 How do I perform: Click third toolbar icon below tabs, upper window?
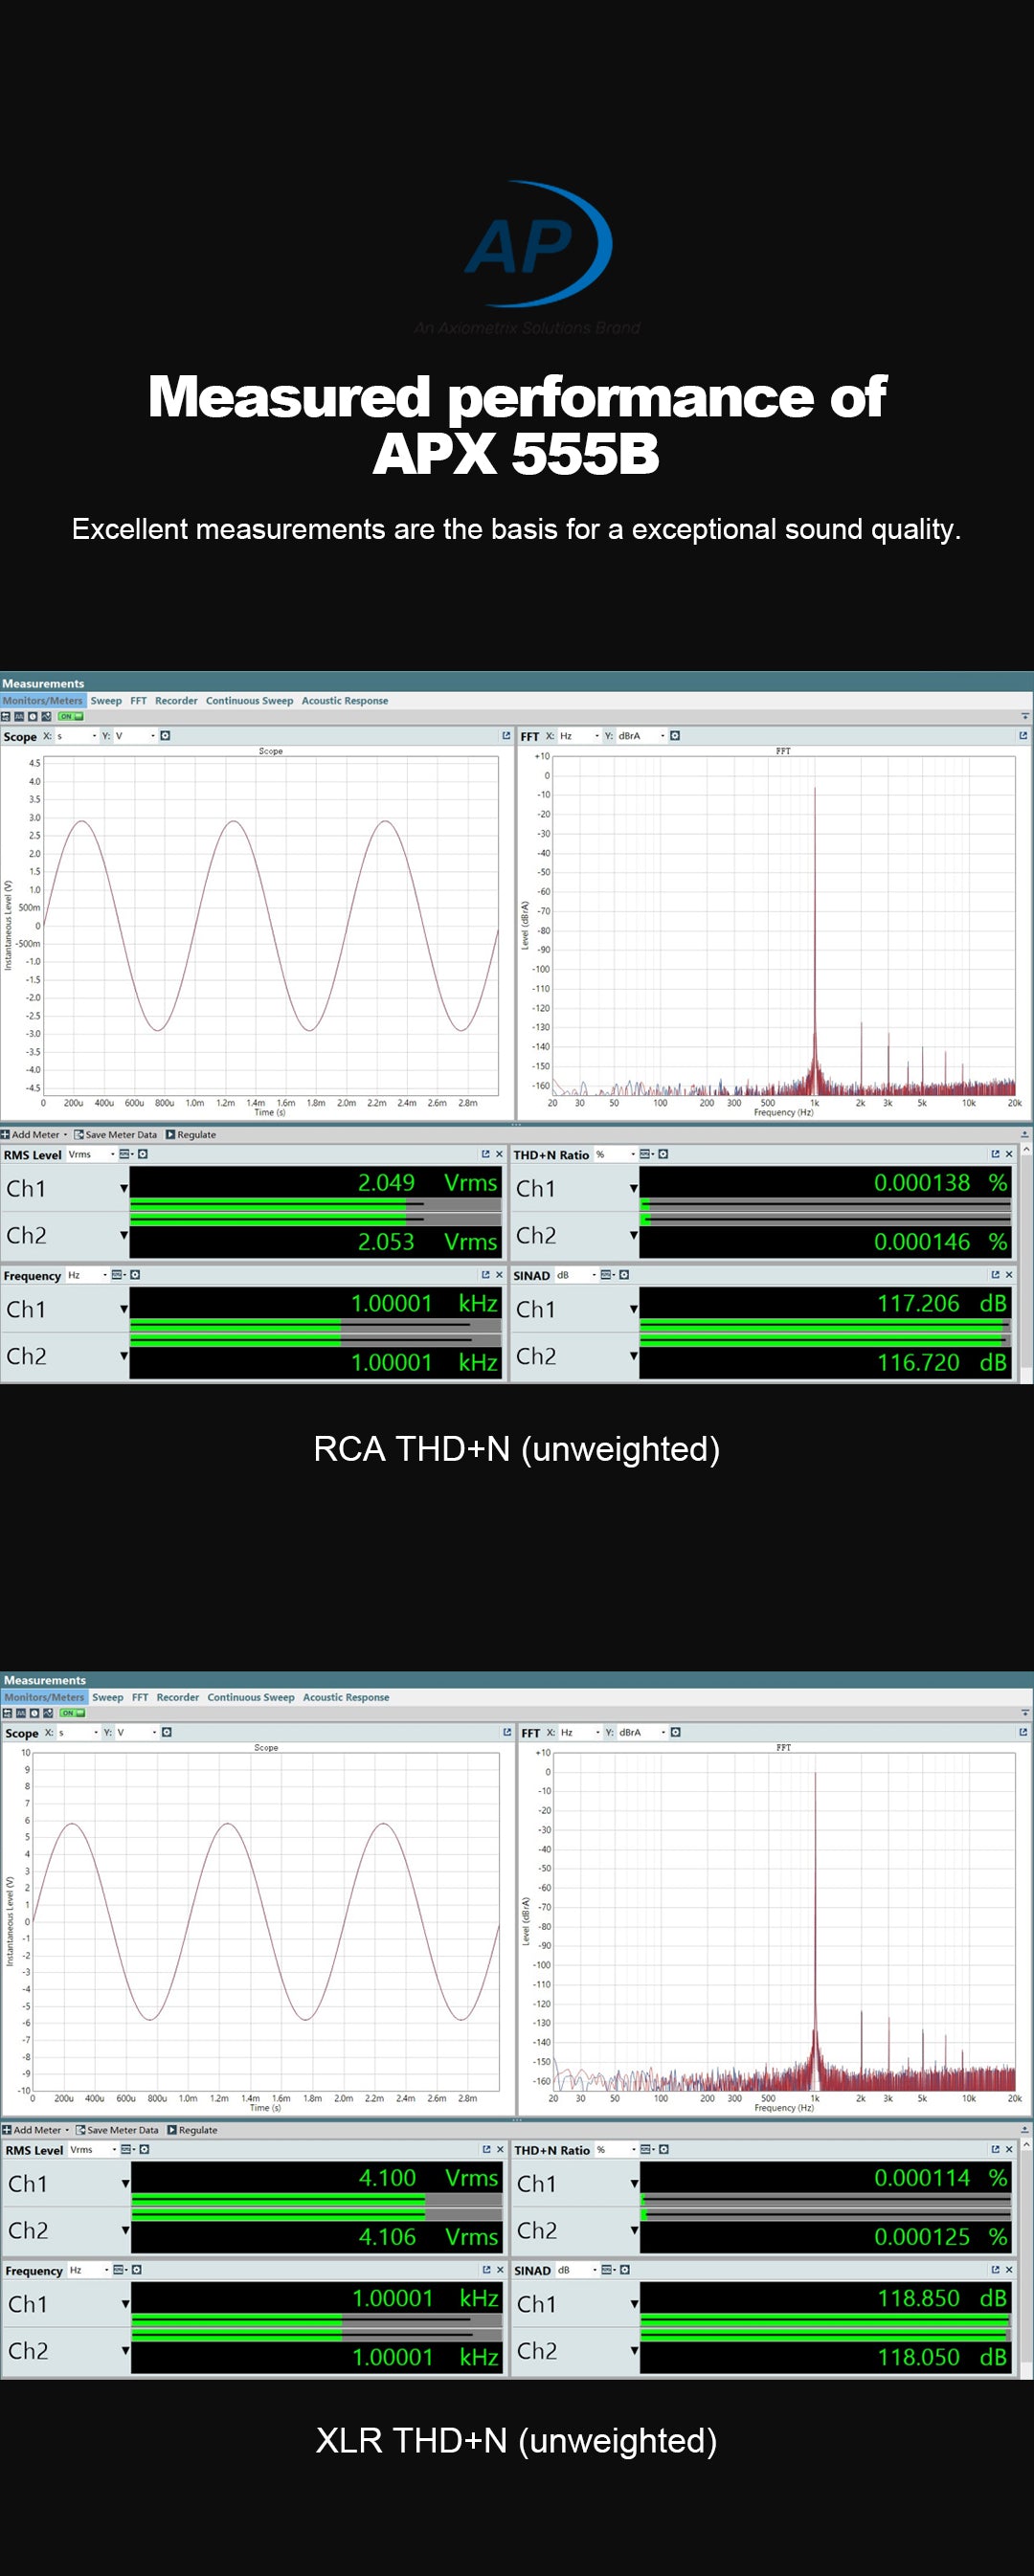33,716
